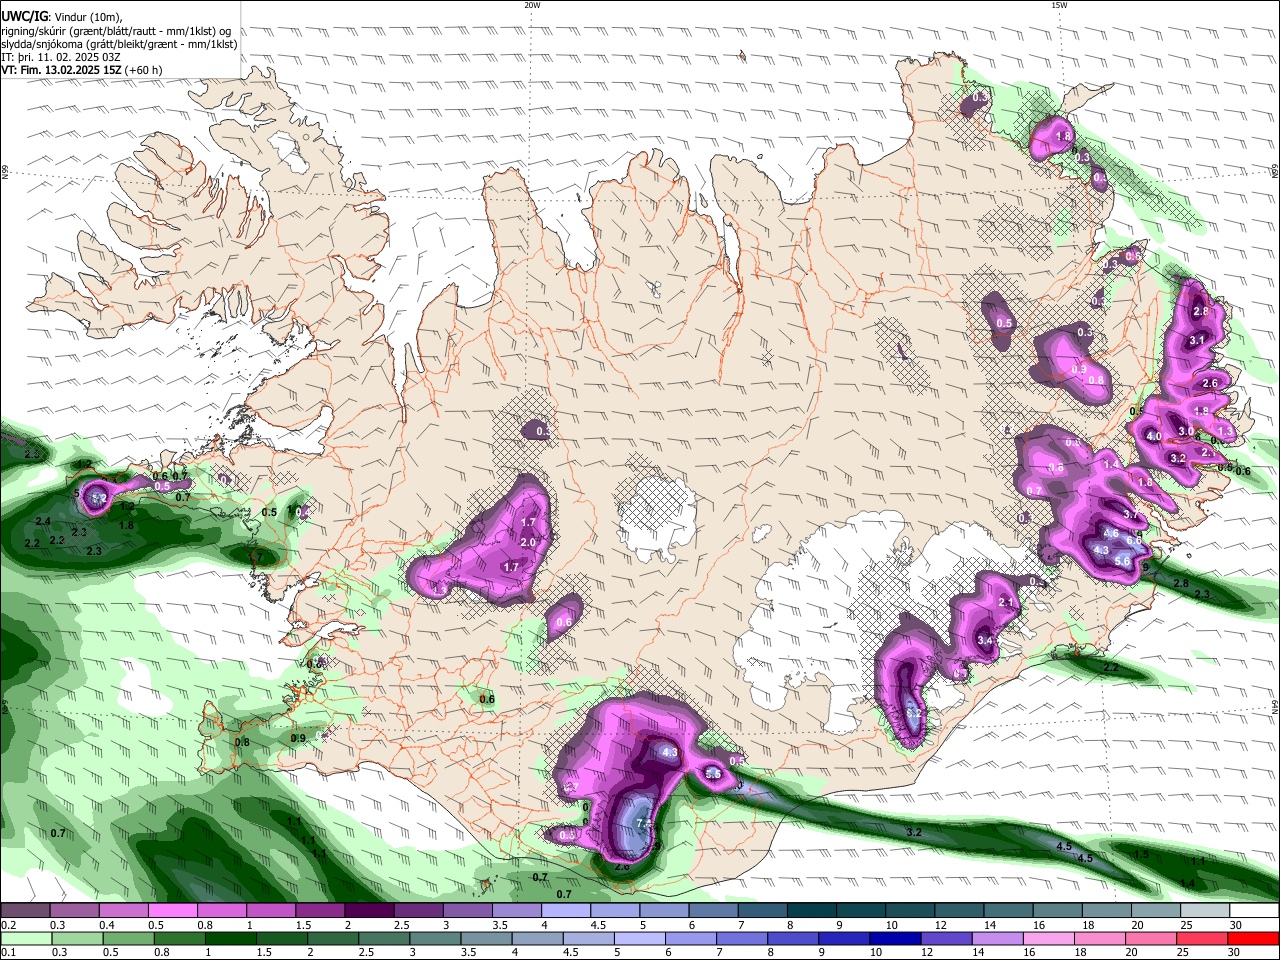This screenshot has height=960, width=1280.
Task: Select the dark teal 8 mm snow swatch
Action: [811, 910]
